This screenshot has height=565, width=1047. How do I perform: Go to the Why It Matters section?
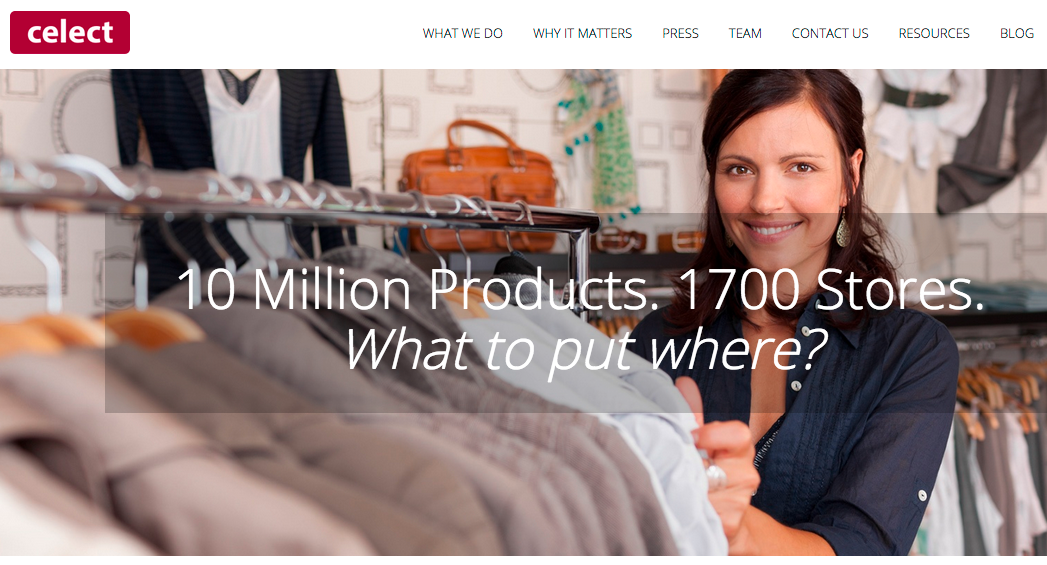pos(582,33)
